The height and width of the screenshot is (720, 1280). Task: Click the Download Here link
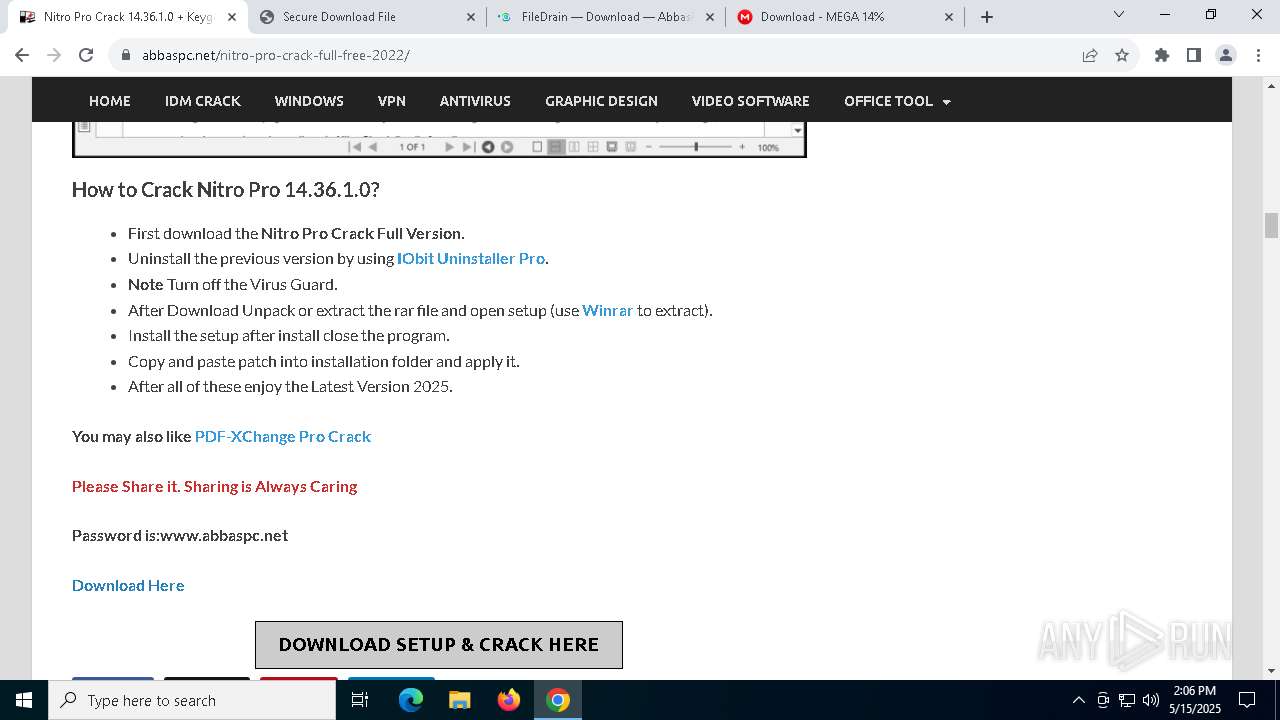click(x=128, y=585)
